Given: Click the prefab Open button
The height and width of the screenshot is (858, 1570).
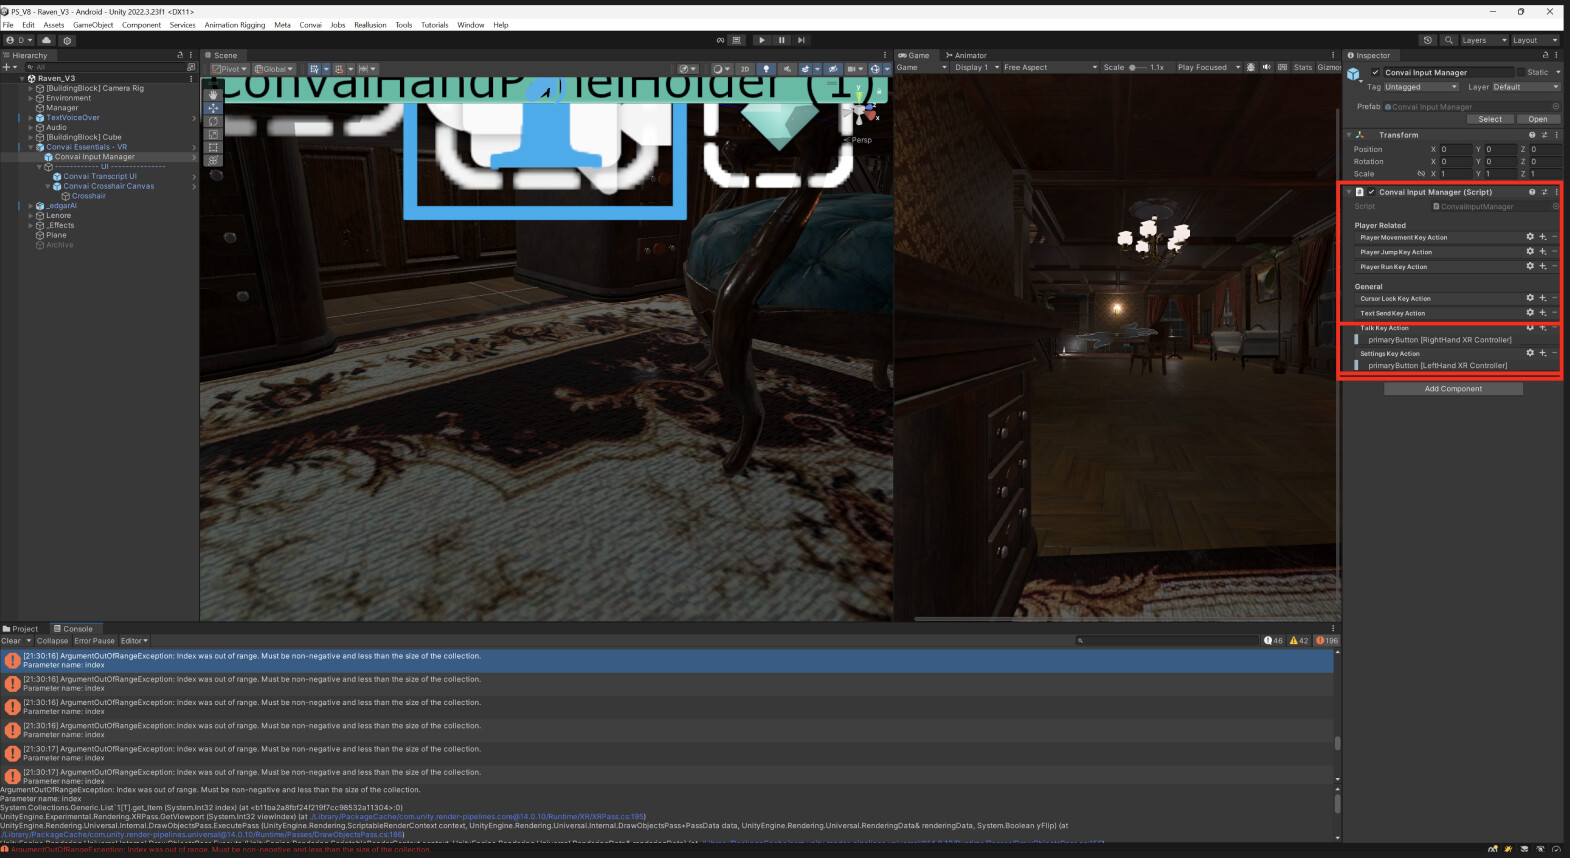Looking at the screenshot, I should coord(1537,119).
